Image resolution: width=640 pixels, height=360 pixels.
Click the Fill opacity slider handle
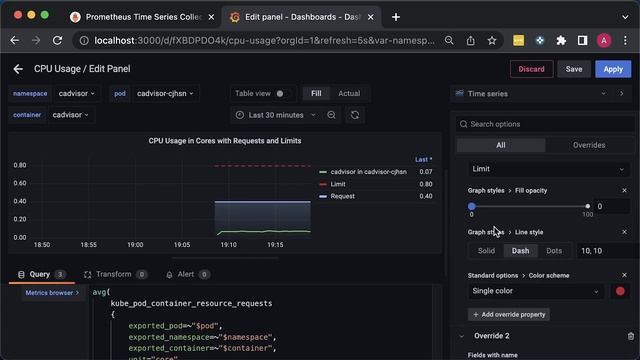[x=471, y=206]
